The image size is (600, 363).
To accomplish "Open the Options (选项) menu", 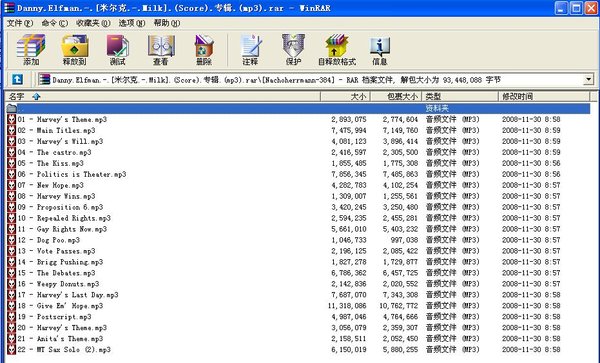I will (132, 23).
